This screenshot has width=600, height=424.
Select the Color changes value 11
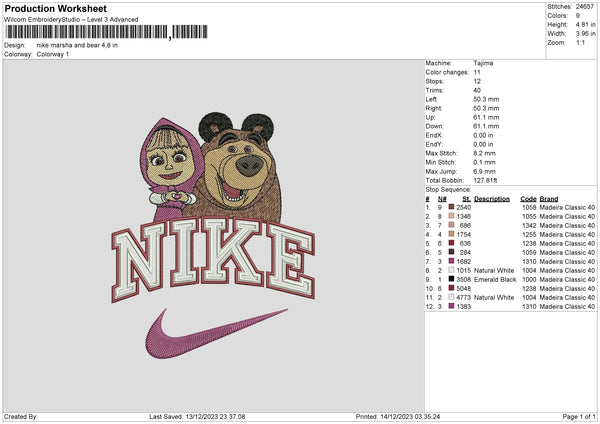coord(477,72)
